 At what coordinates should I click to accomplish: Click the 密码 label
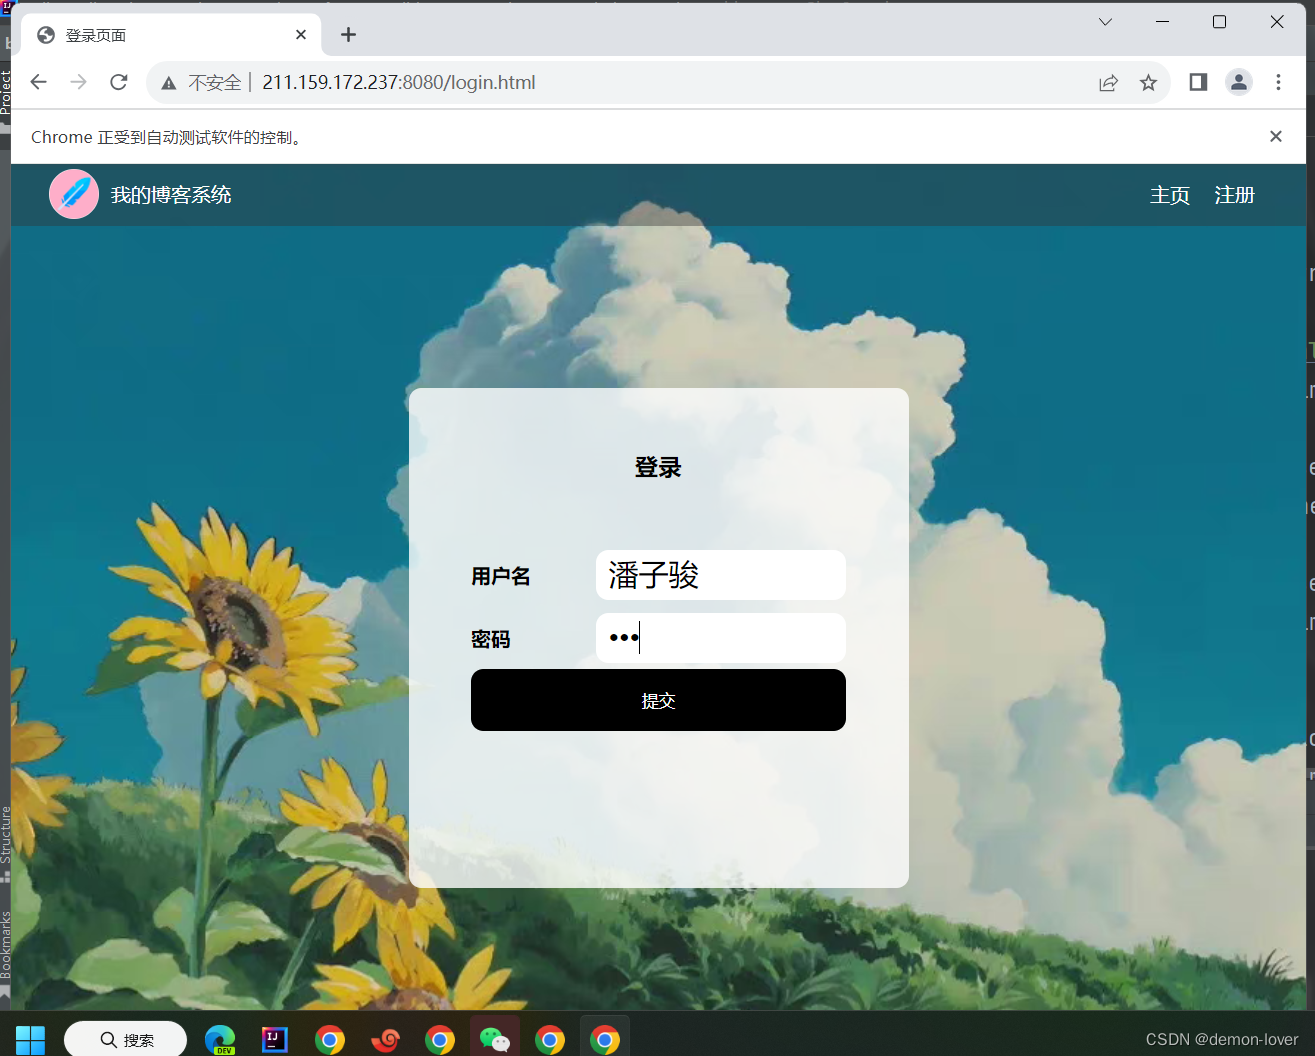pyautogui.click(x=491, y=639)
